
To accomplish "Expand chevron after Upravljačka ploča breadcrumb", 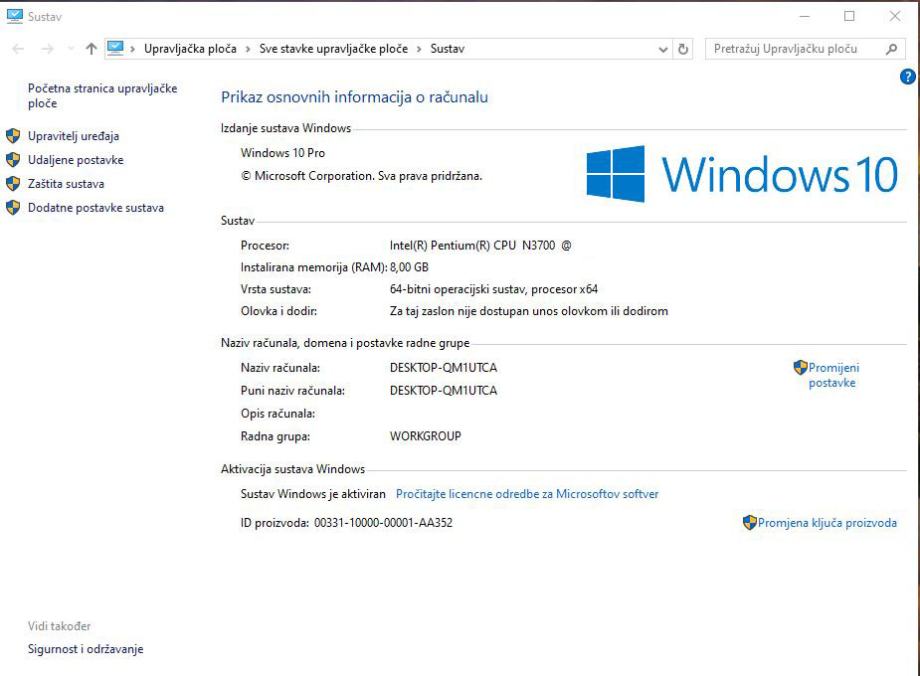I will click(248, 49).
